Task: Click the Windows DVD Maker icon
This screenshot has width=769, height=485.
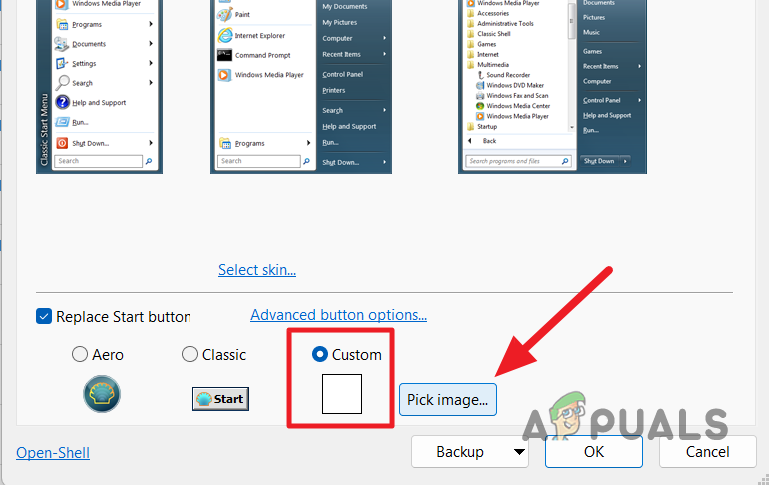Action: point(480,85)
